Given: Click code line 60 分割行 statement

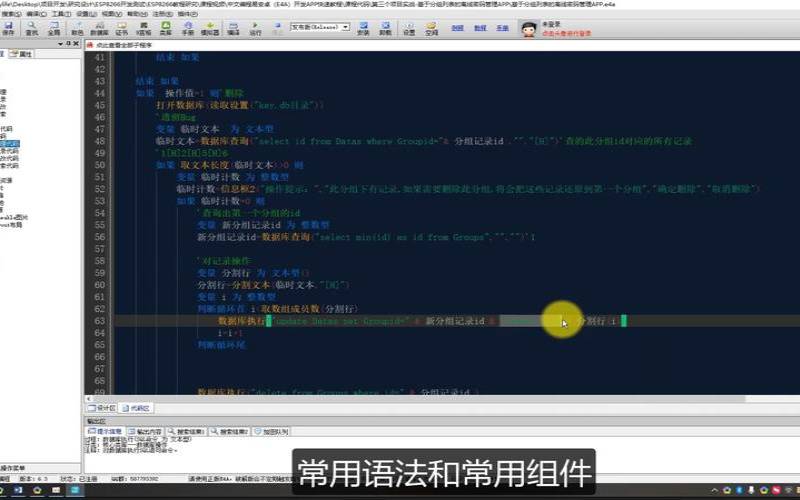Looking at the screenshot, I should click(273, 285).
